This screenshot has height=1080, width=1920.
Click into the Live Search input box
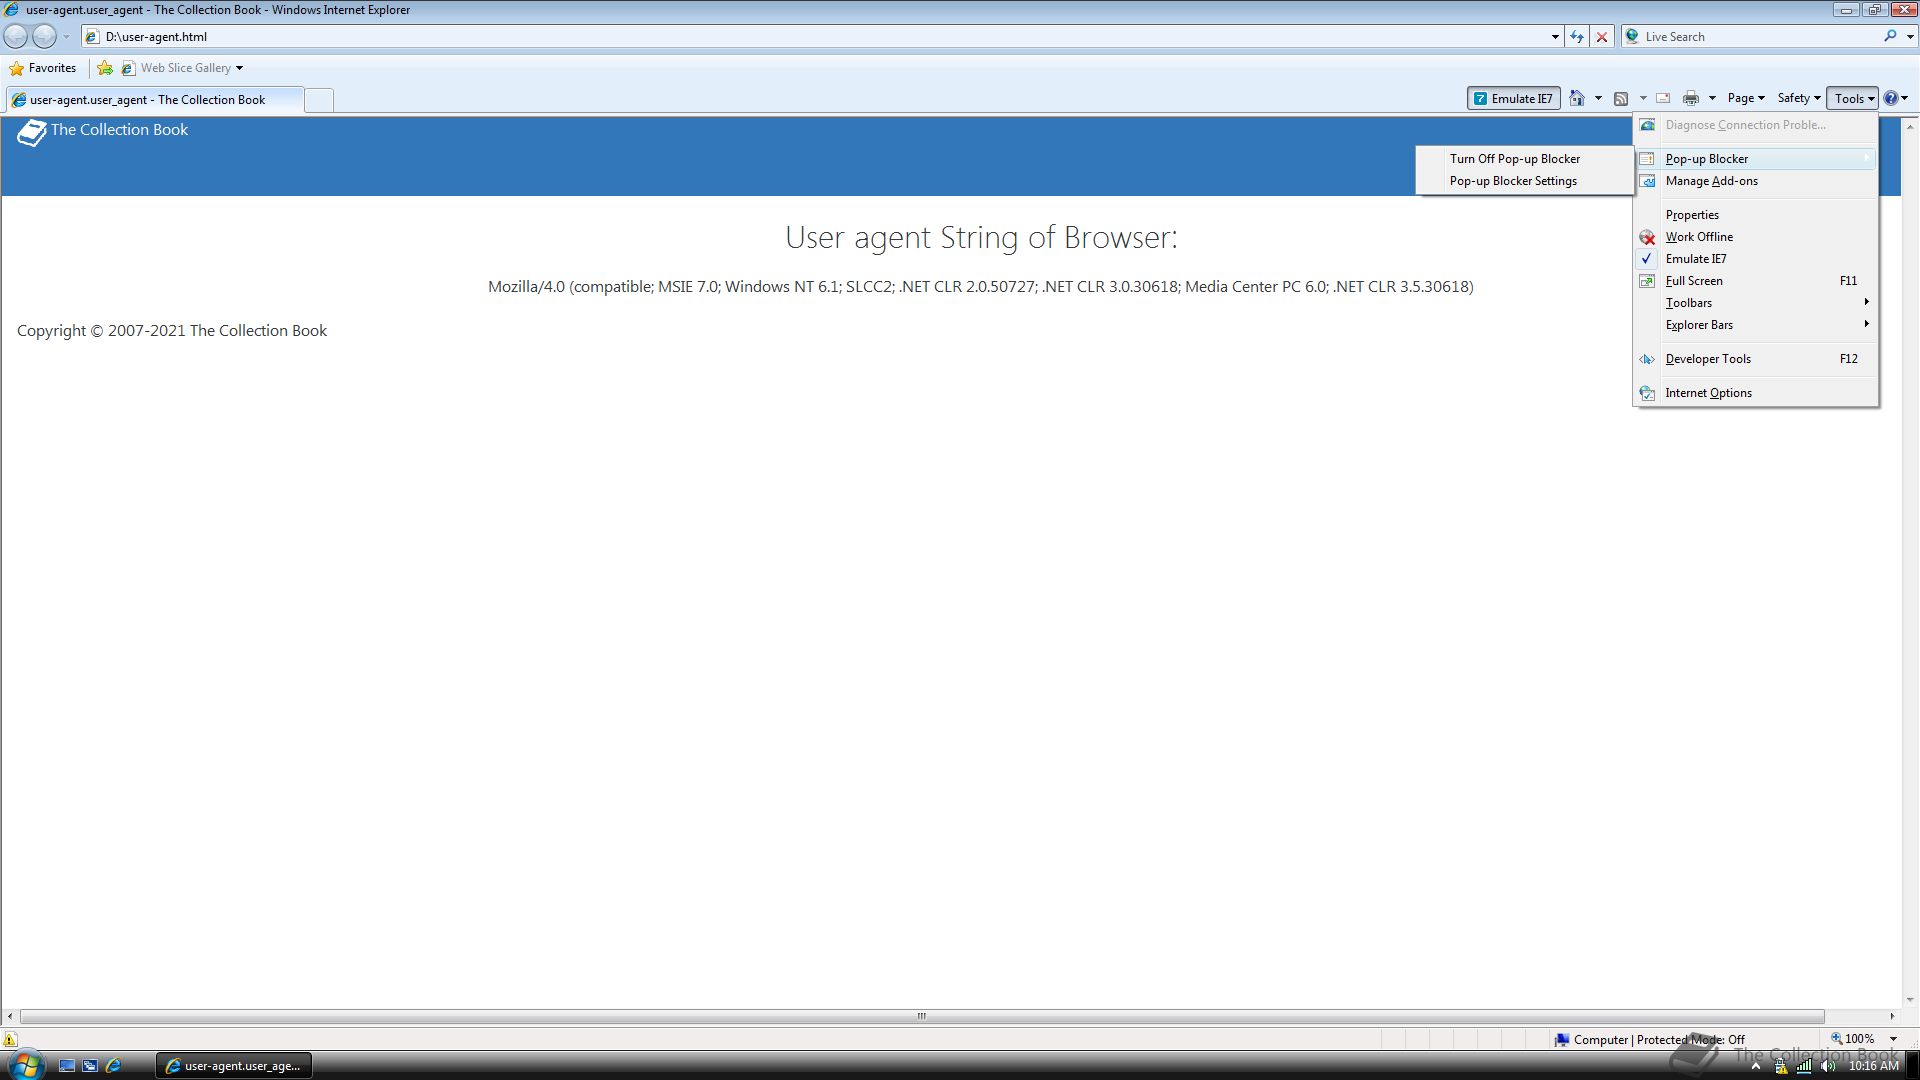tap(1760, 37)
